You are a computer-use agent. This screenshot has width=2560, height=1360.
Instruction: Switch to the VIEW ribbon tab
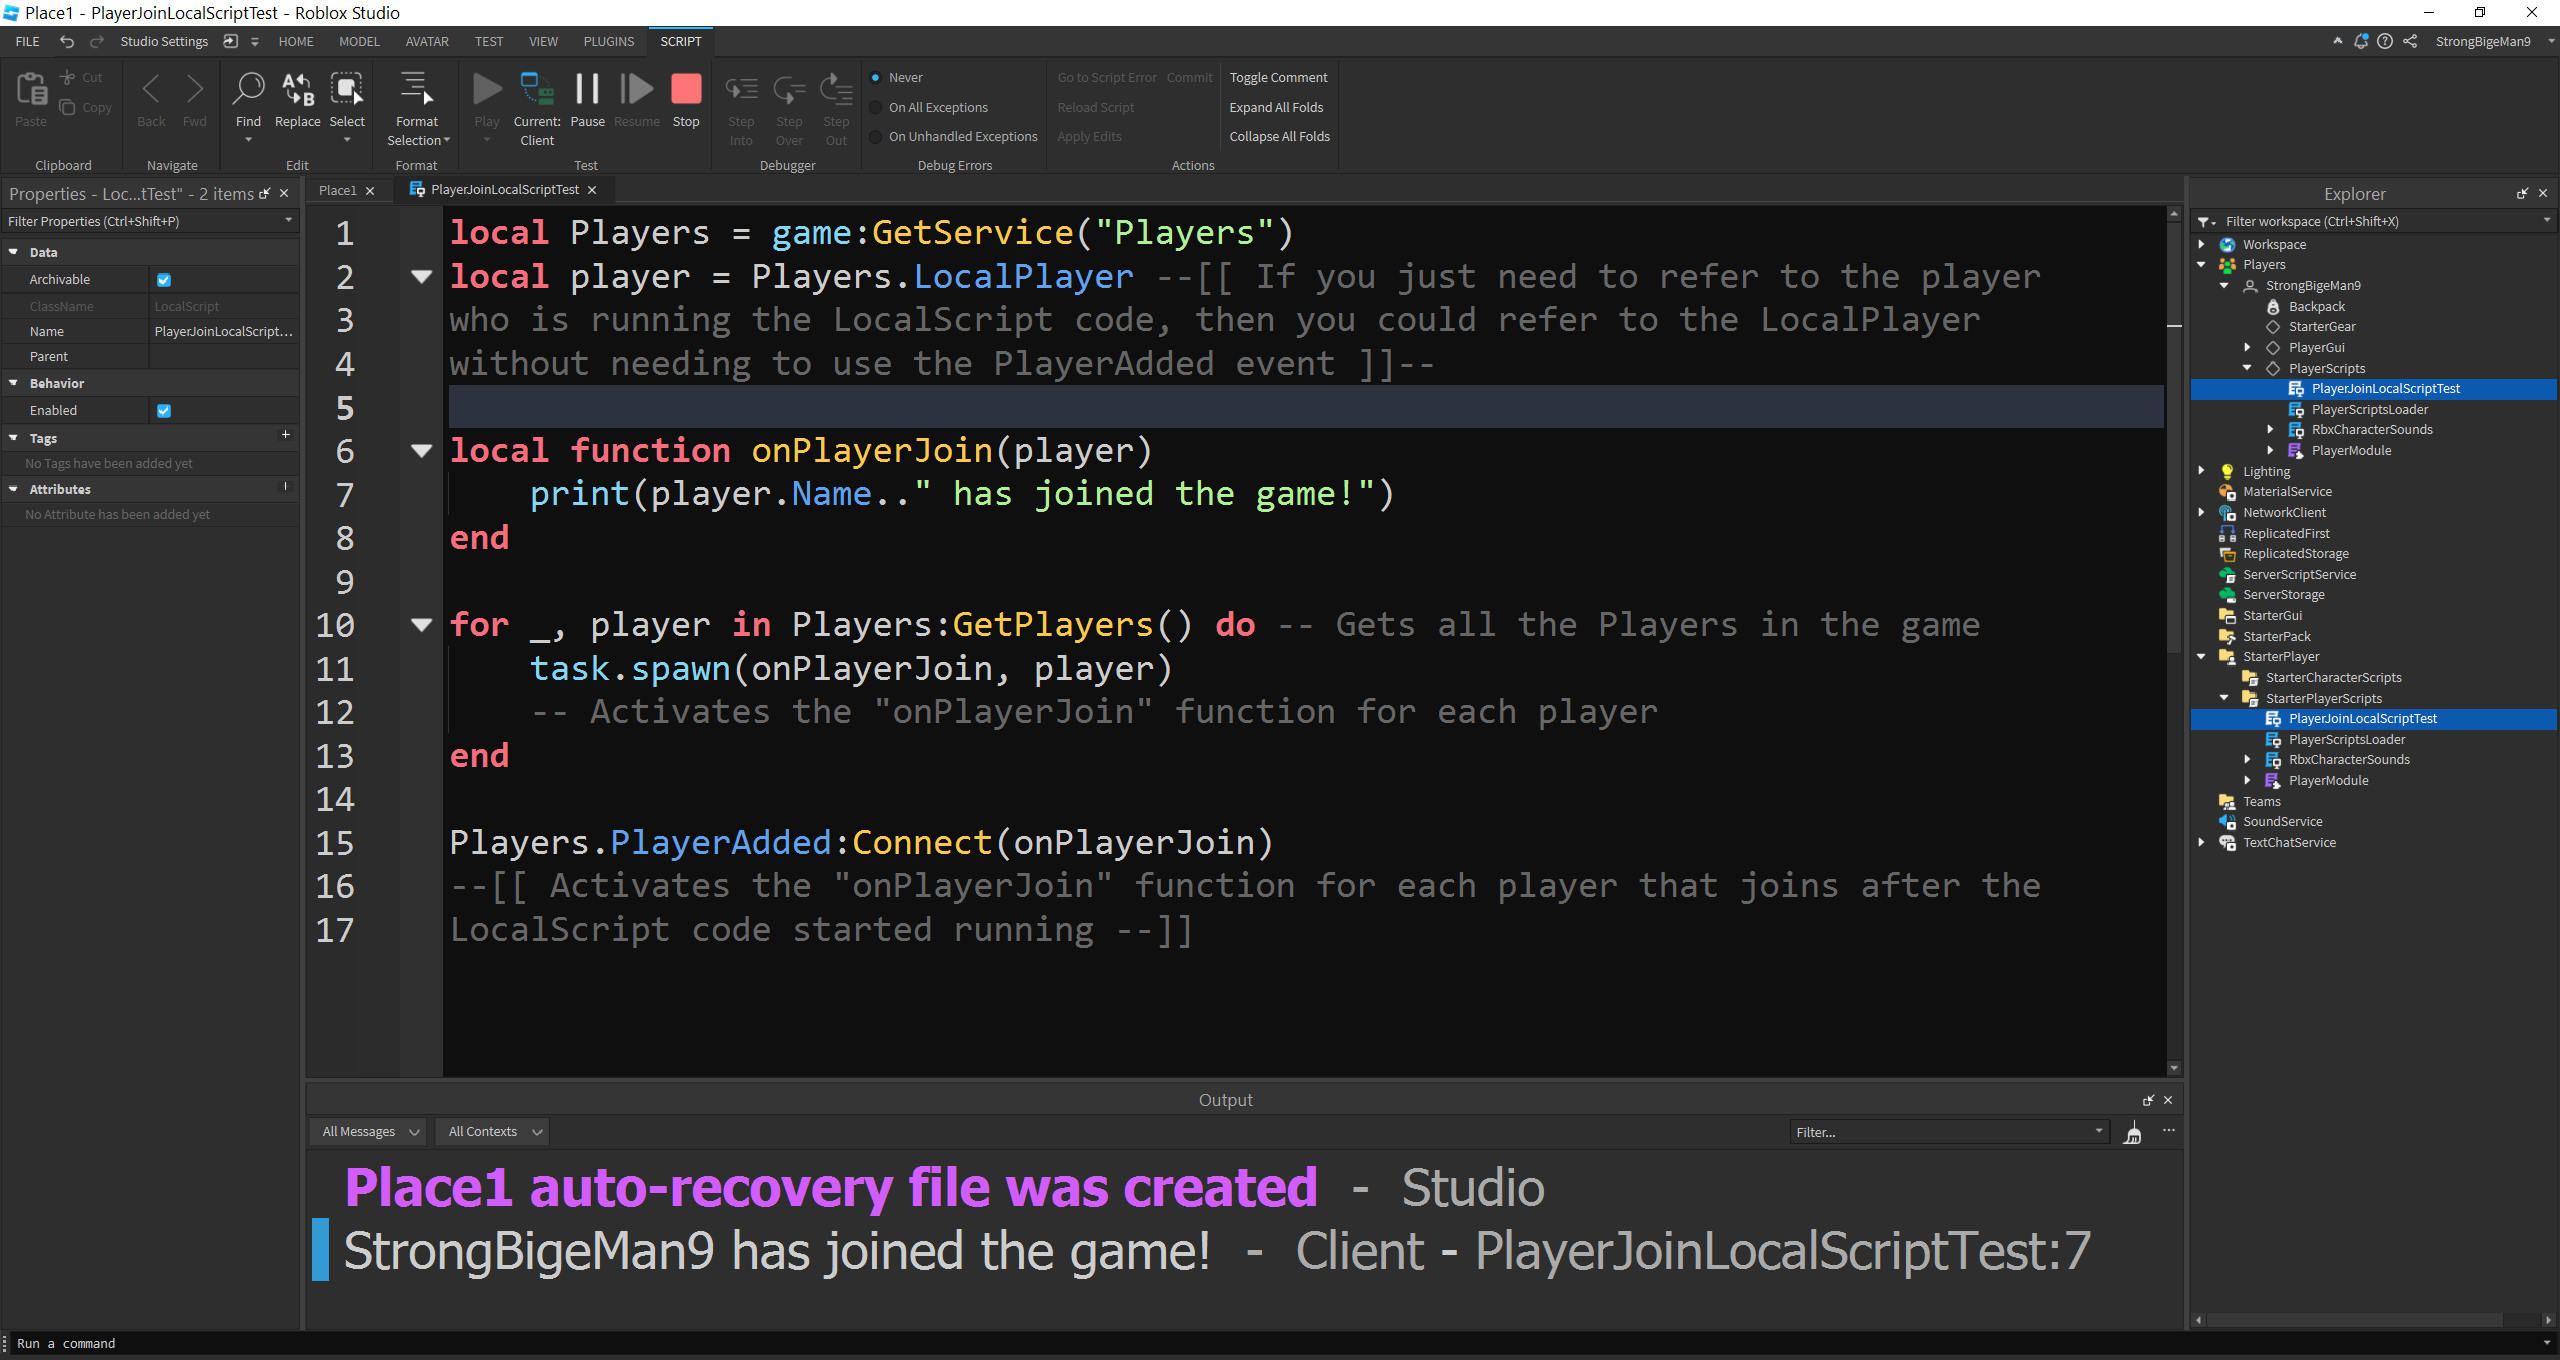tap(543, 41)
